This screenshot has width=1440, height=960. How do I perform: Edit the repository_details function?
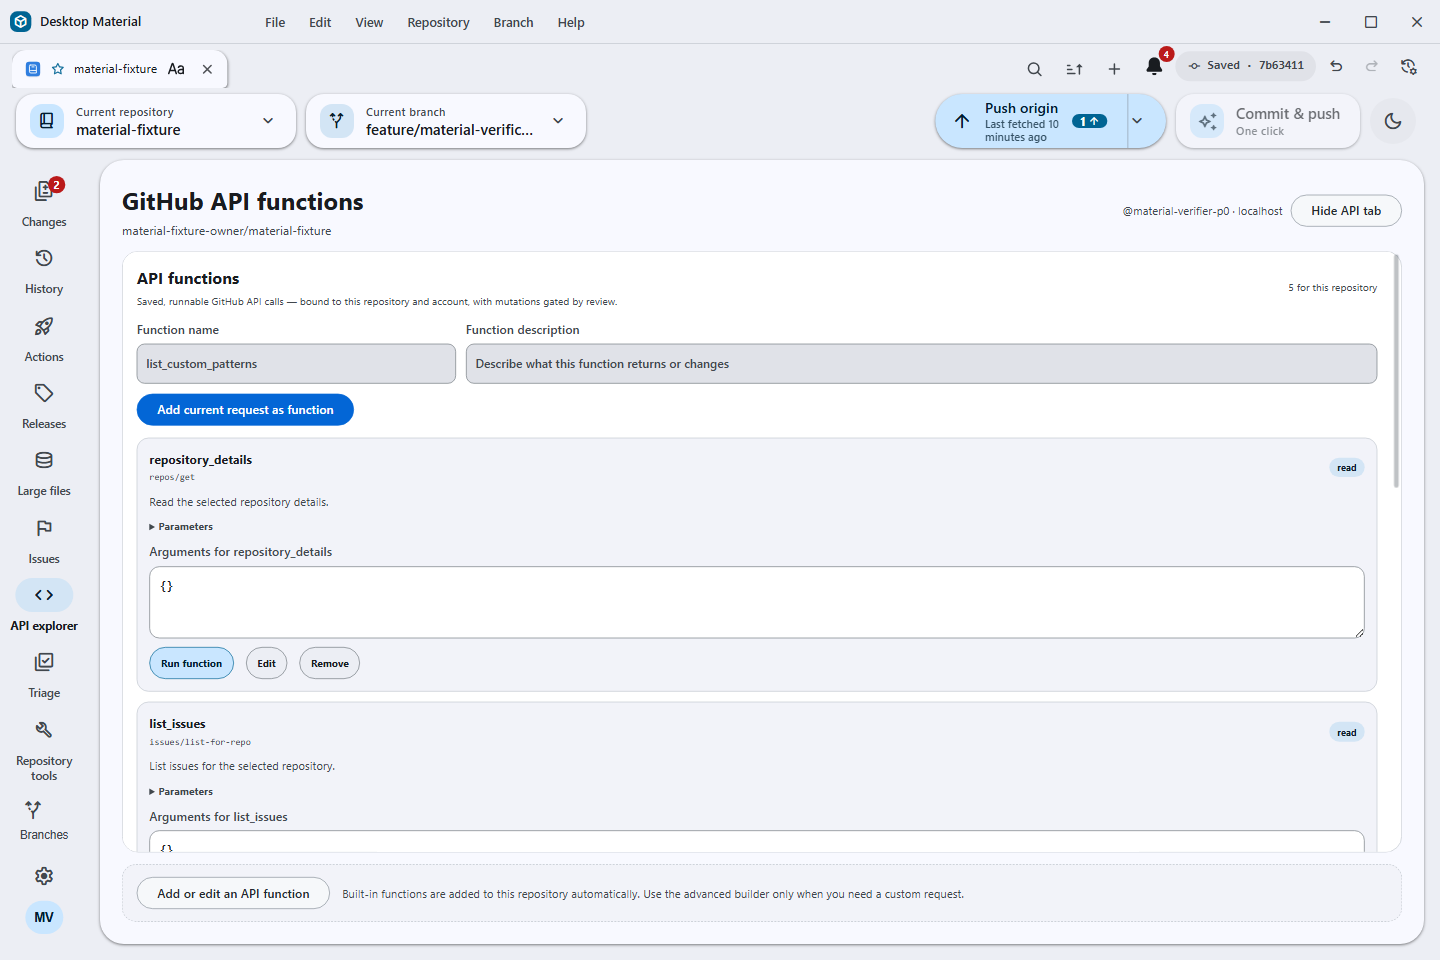(x=266, y=664)
